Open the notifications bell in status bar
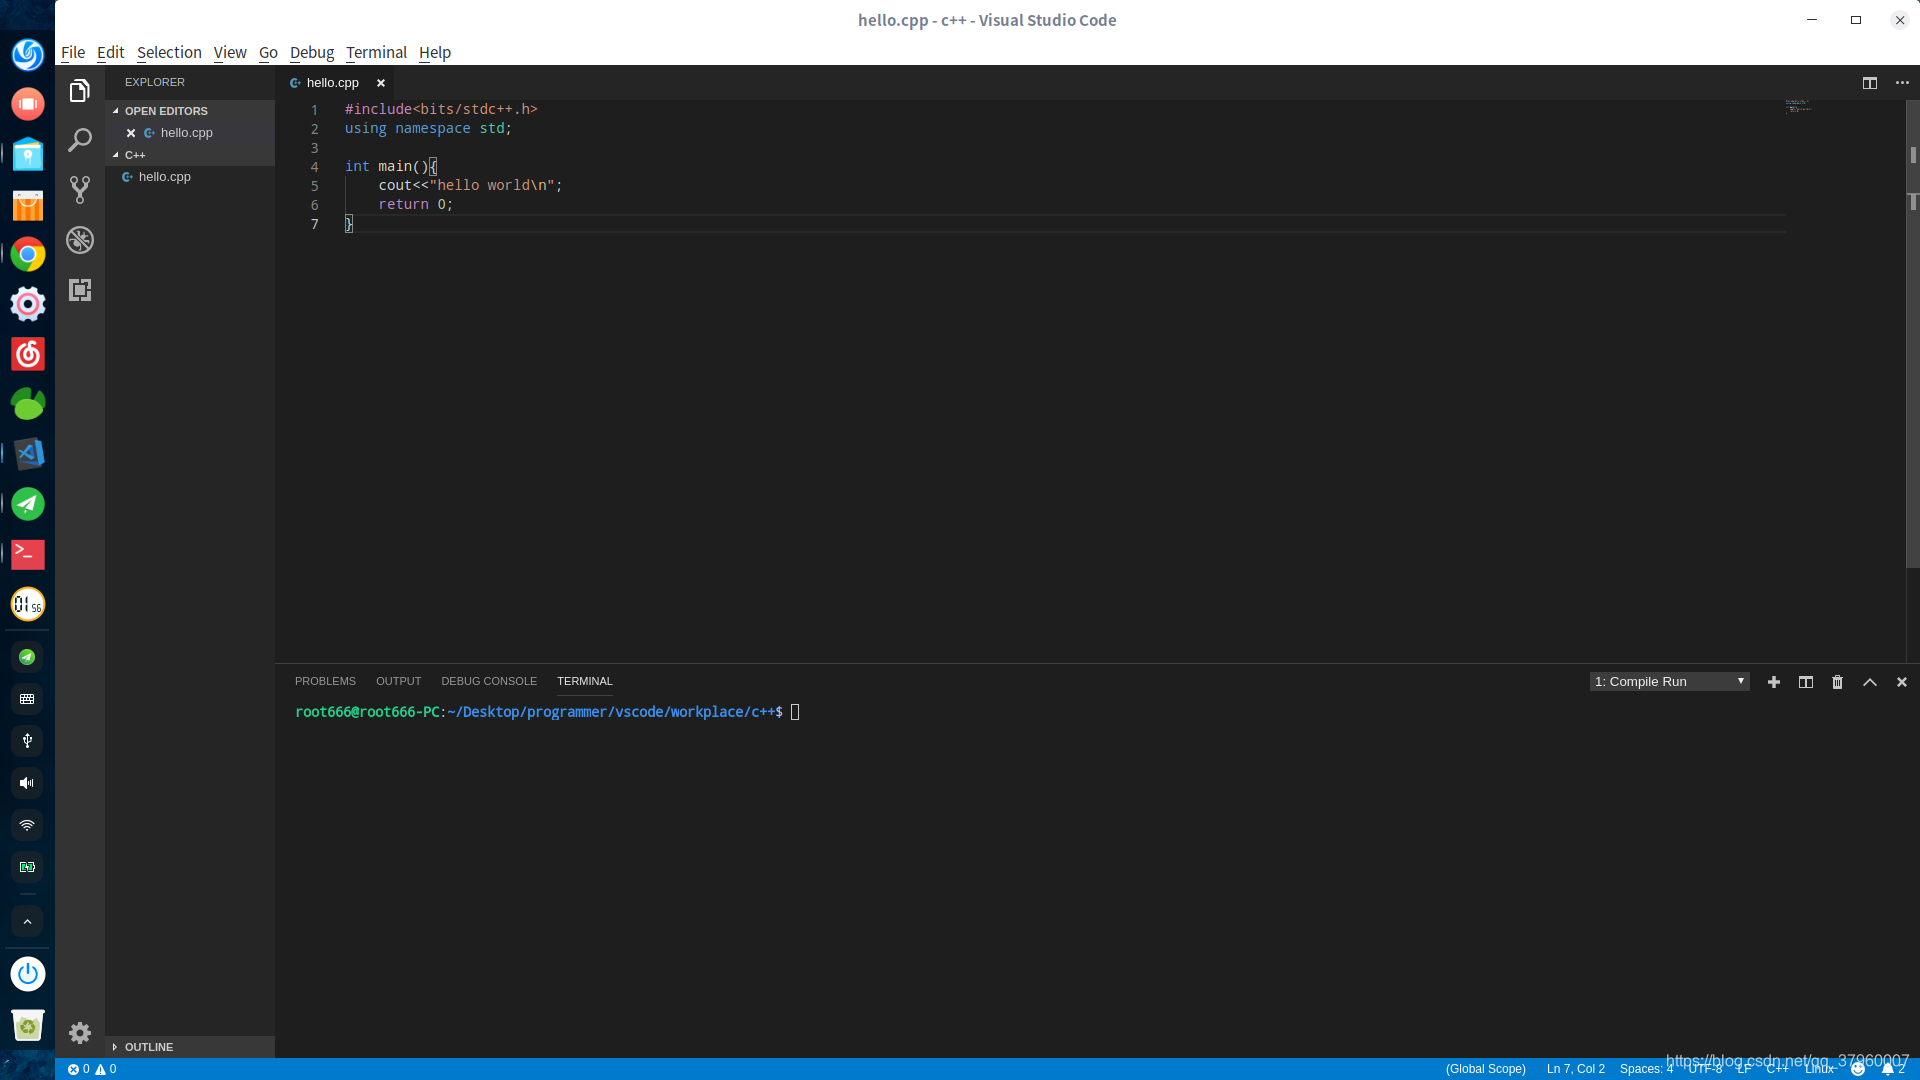Viewport: 1920px width, 1080px height. tap(1887, 1069)
